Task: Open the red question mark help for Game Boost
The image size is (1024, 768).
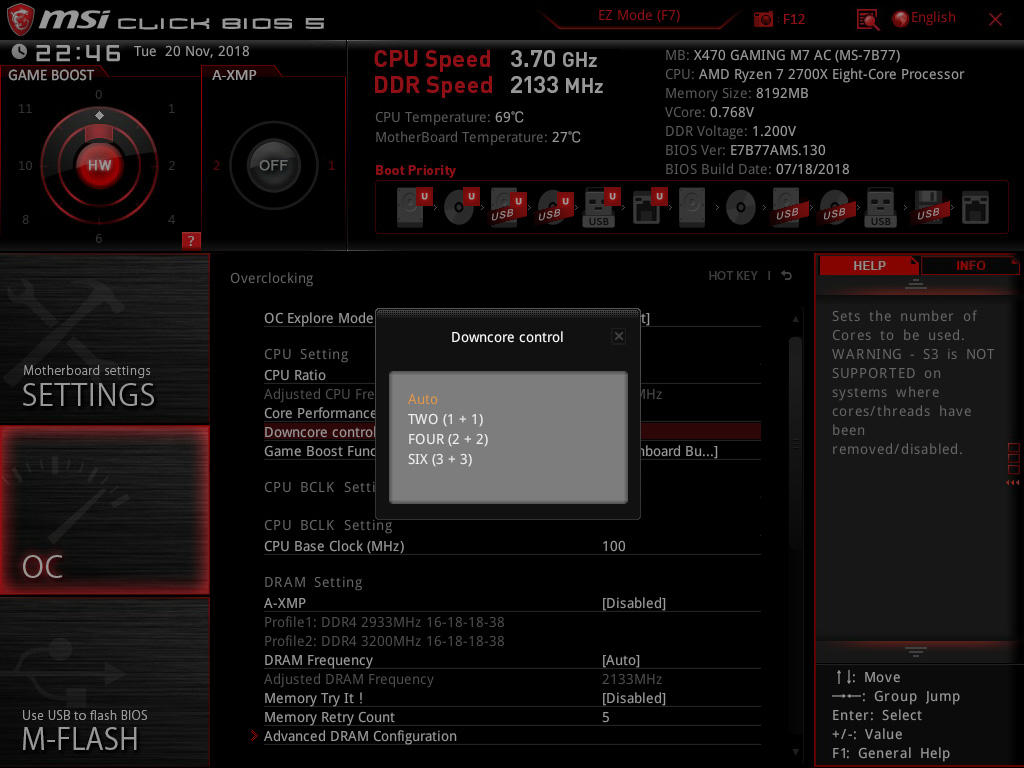Action: [191, 240]
